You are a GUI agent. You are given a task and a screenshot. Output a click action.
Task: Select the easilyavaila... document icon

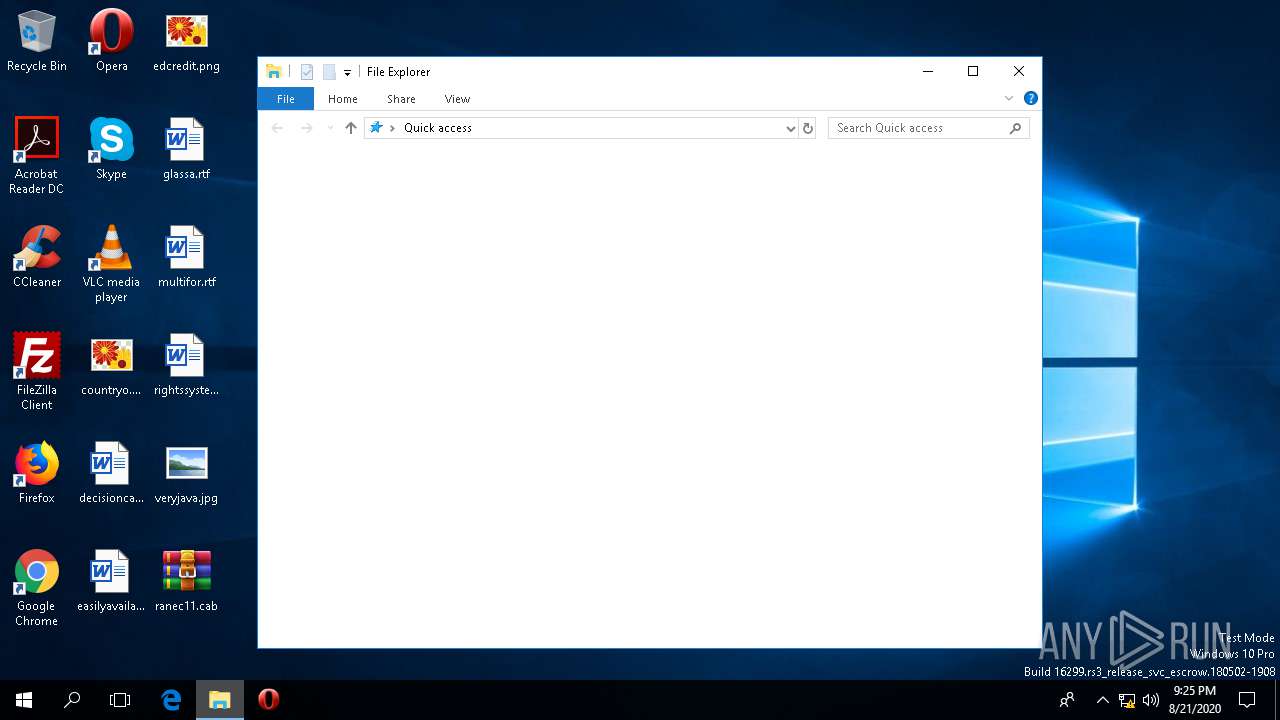click(x=111, y=581)
